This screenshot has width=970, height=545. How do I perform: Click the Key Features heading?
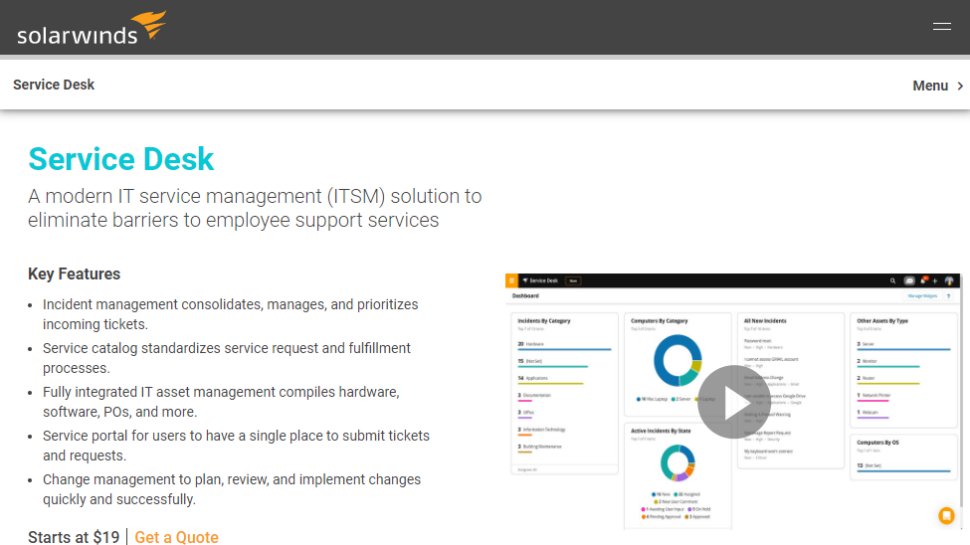(74, 274)
